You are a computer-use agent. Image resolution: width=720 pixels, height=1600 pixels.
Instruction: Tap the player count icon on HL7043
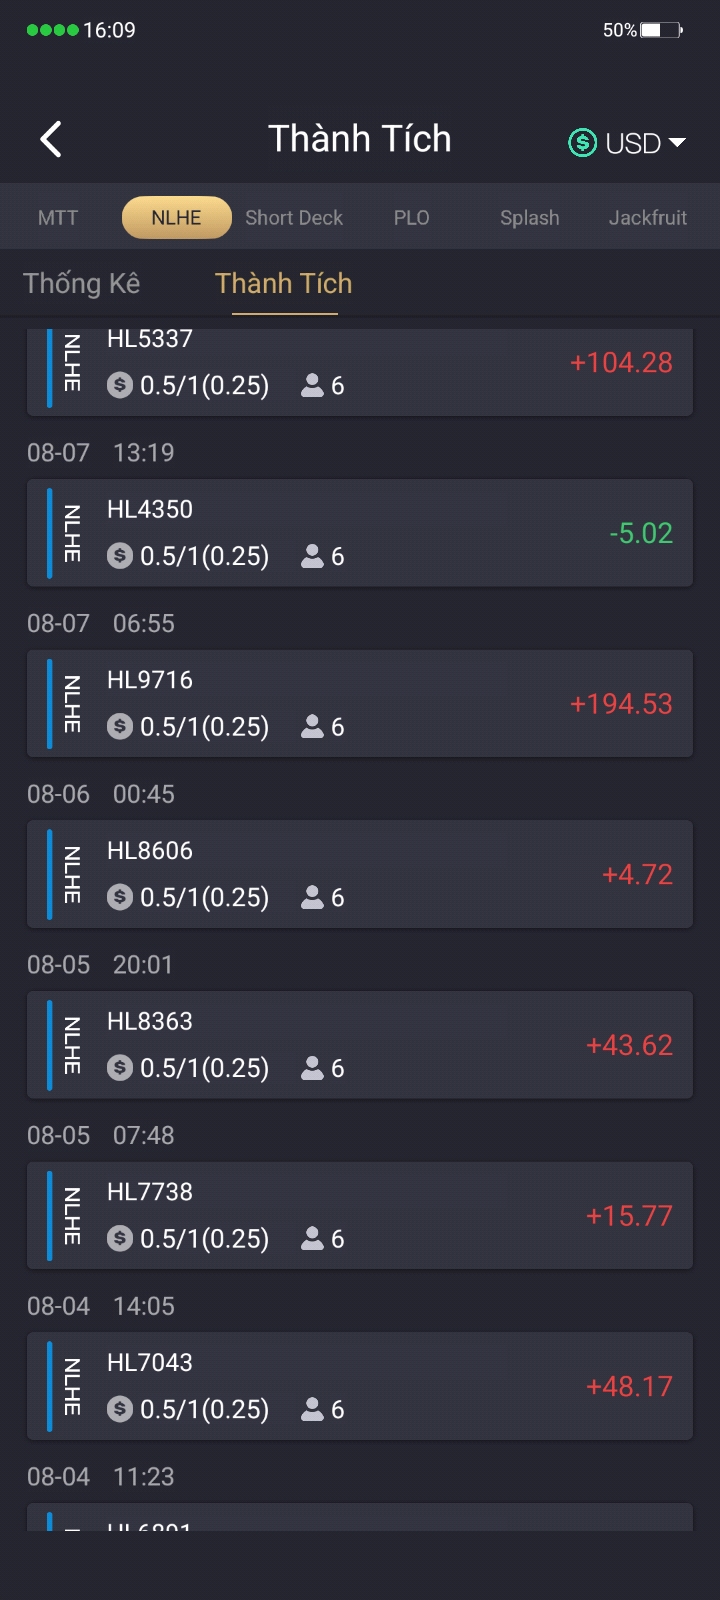coord(313,1410)
